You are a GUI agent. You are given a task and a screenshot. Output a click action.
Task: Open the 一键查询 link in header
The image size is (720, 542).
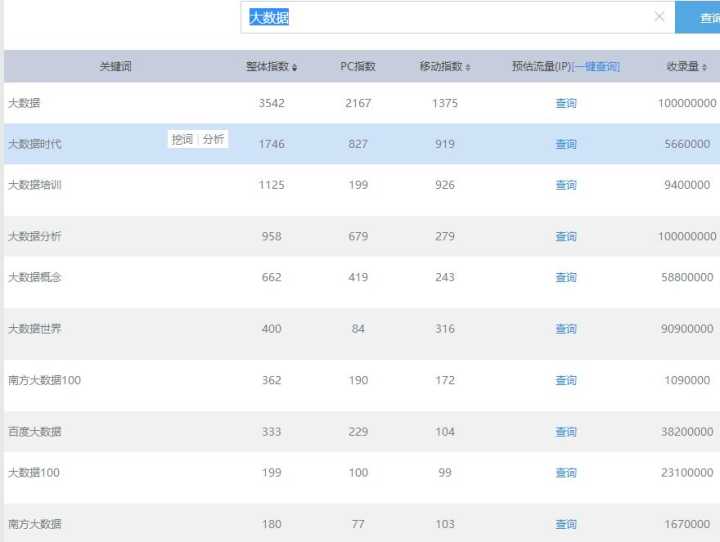coord(596,67)
